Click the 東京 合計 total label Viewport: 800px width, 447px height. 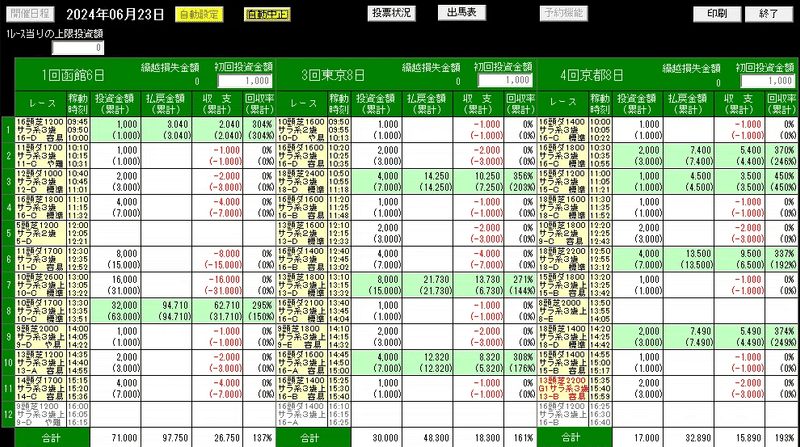(x=313, y=438)
